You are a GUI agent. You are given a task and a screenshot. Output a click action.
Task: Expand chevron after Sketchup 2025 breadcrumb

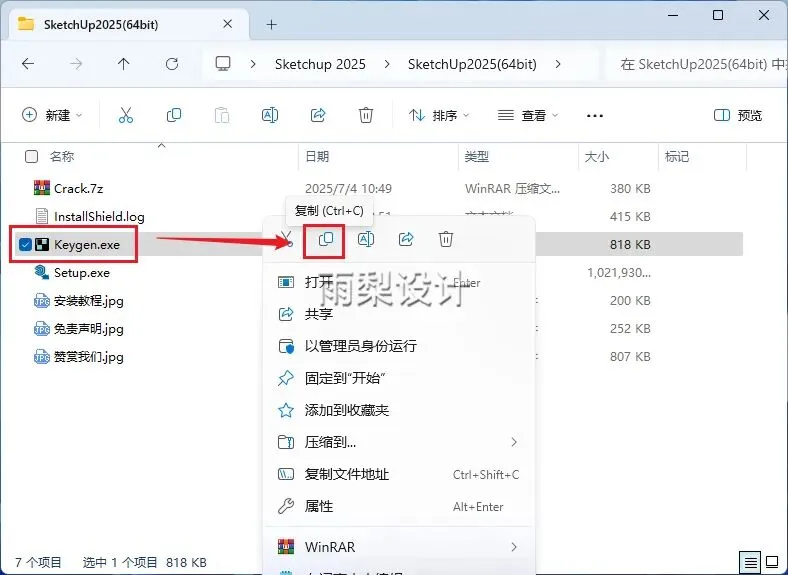click(386, 64)
